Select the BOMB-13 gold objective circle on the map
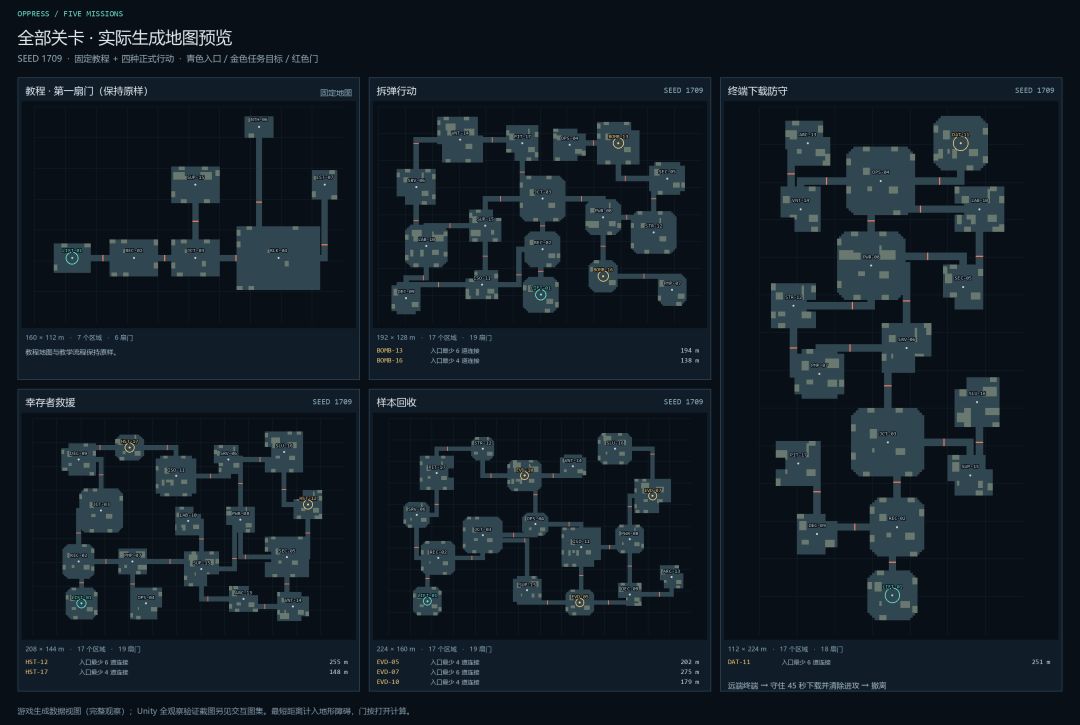 coord(618,143)
